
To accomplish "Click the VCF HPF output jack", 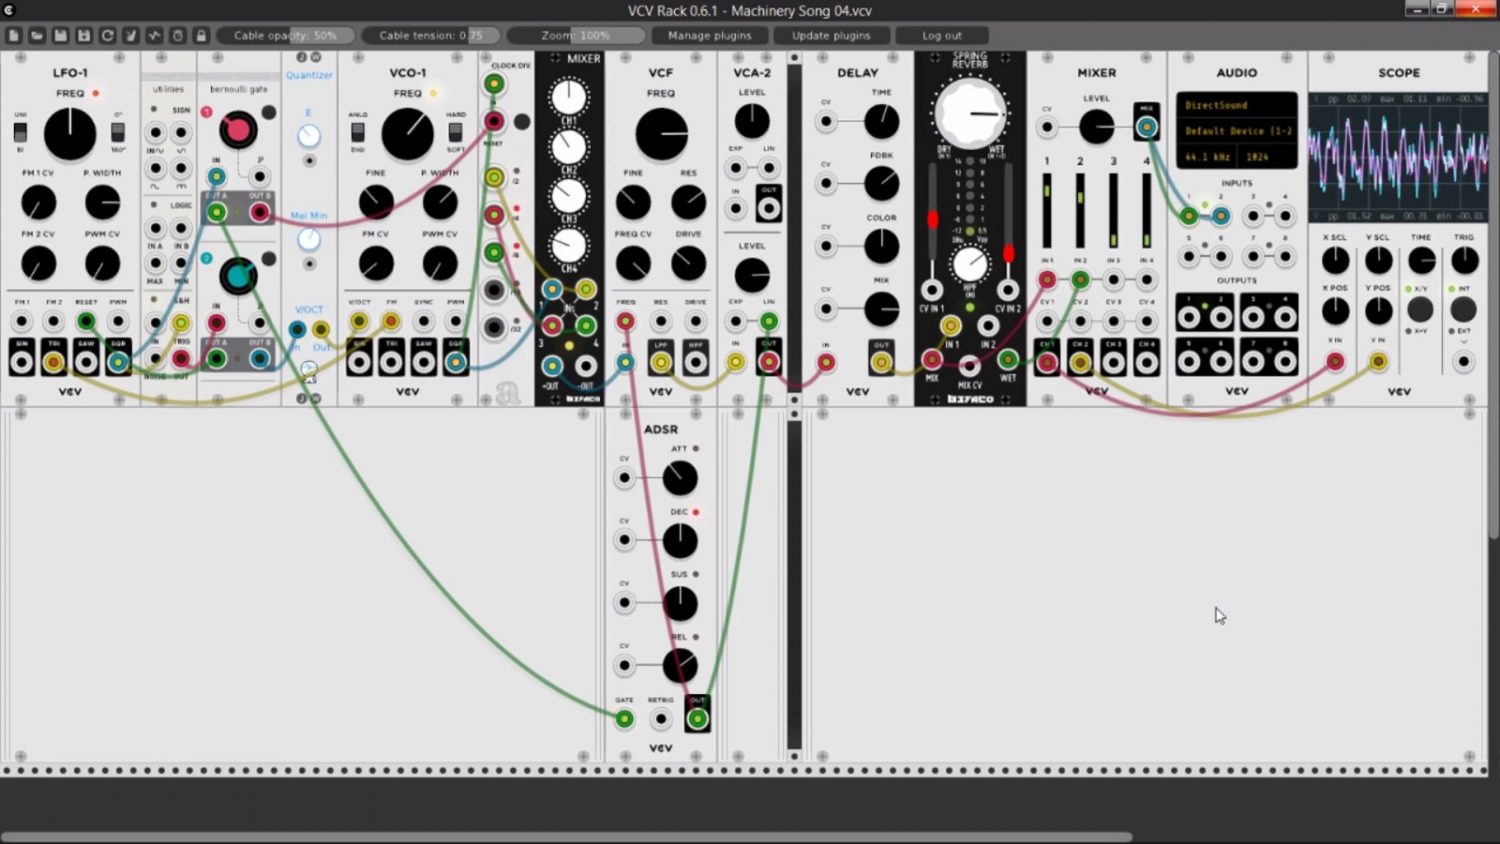I will coord(695,362).
